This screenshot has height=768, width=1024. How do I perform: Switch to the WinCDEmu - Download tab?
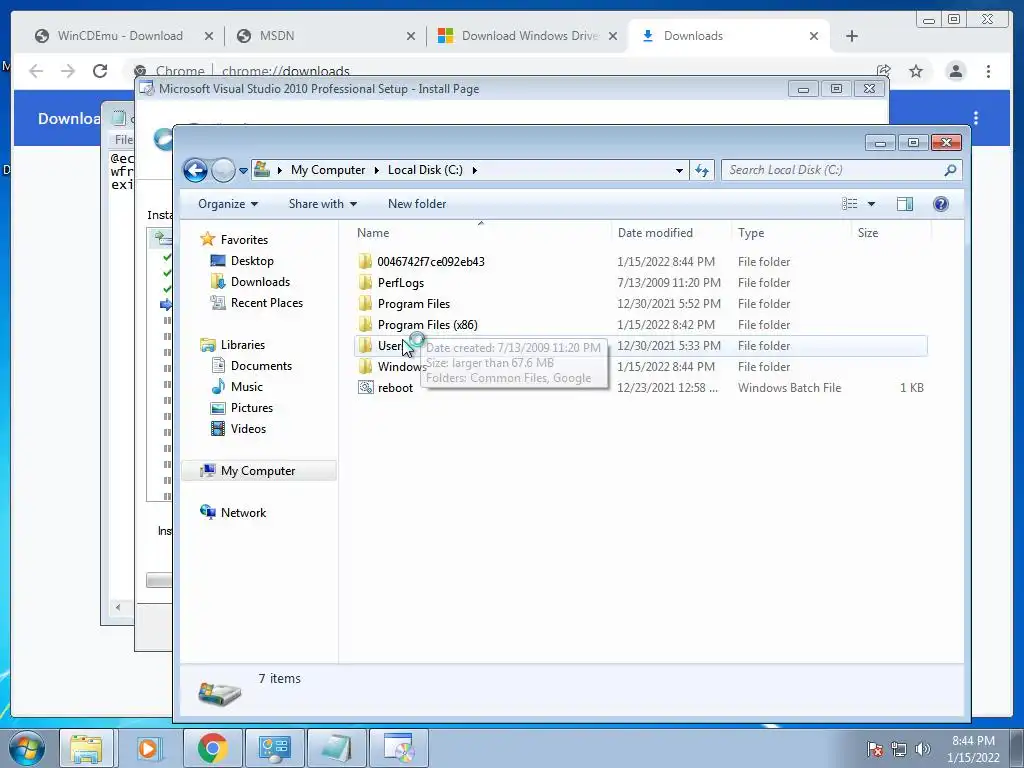(x=120, y=36)
